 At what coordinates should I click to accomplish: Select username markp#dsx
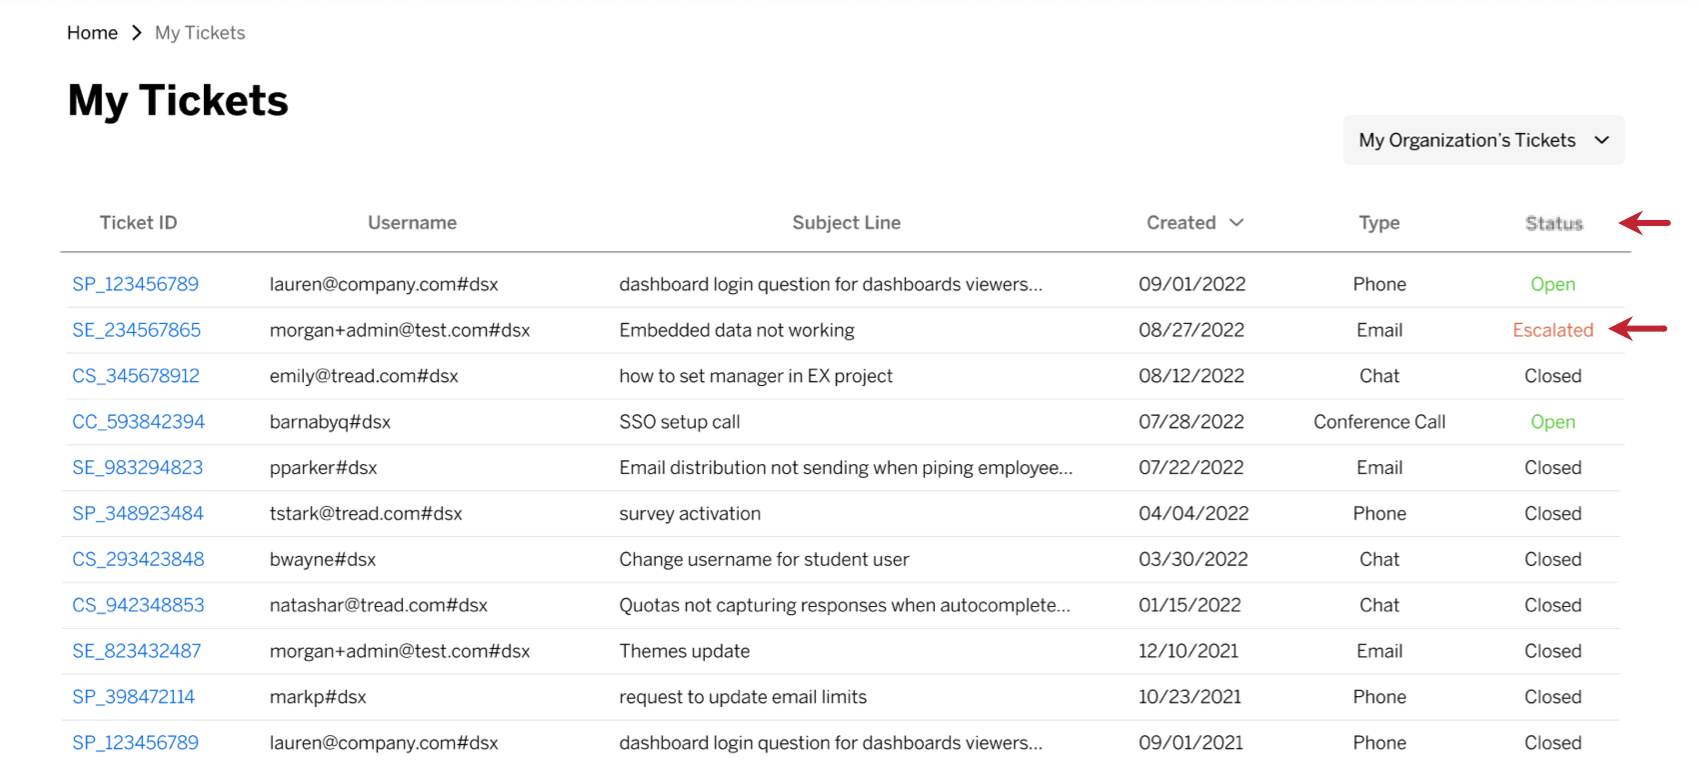coord(318,698)
